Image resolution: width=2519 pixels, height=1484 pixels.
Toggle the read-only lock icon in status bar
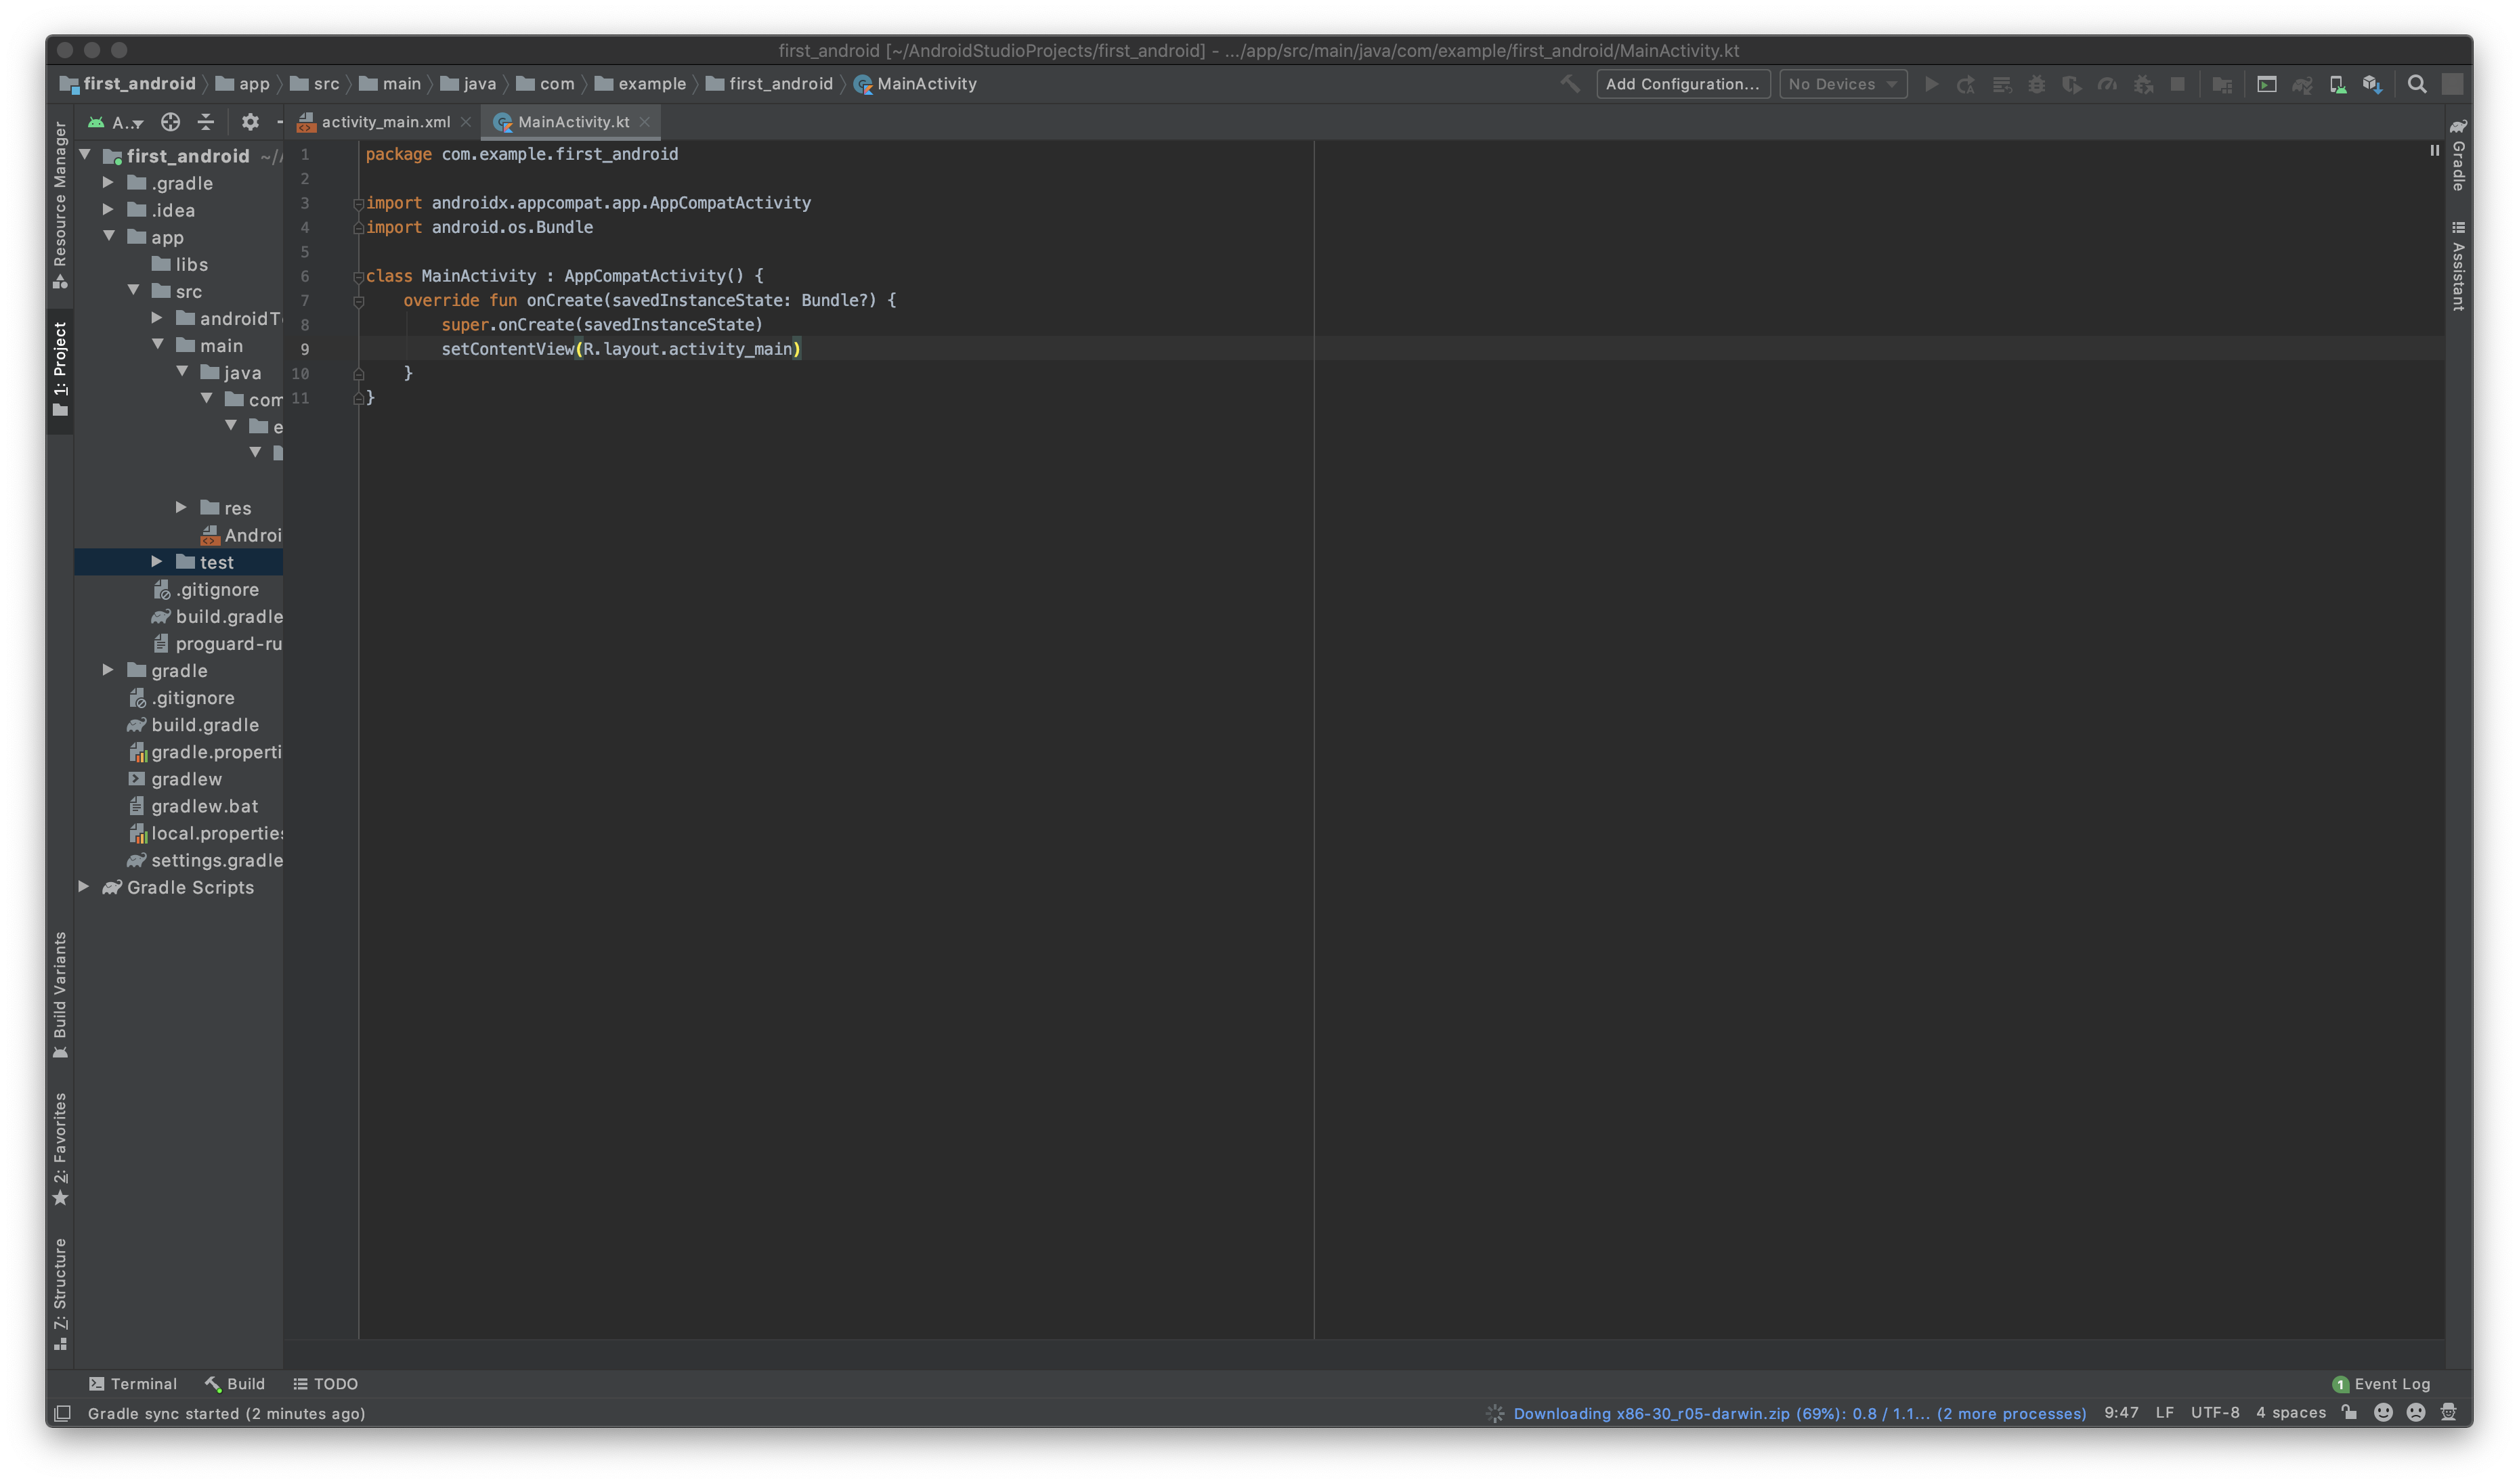2349,1412
